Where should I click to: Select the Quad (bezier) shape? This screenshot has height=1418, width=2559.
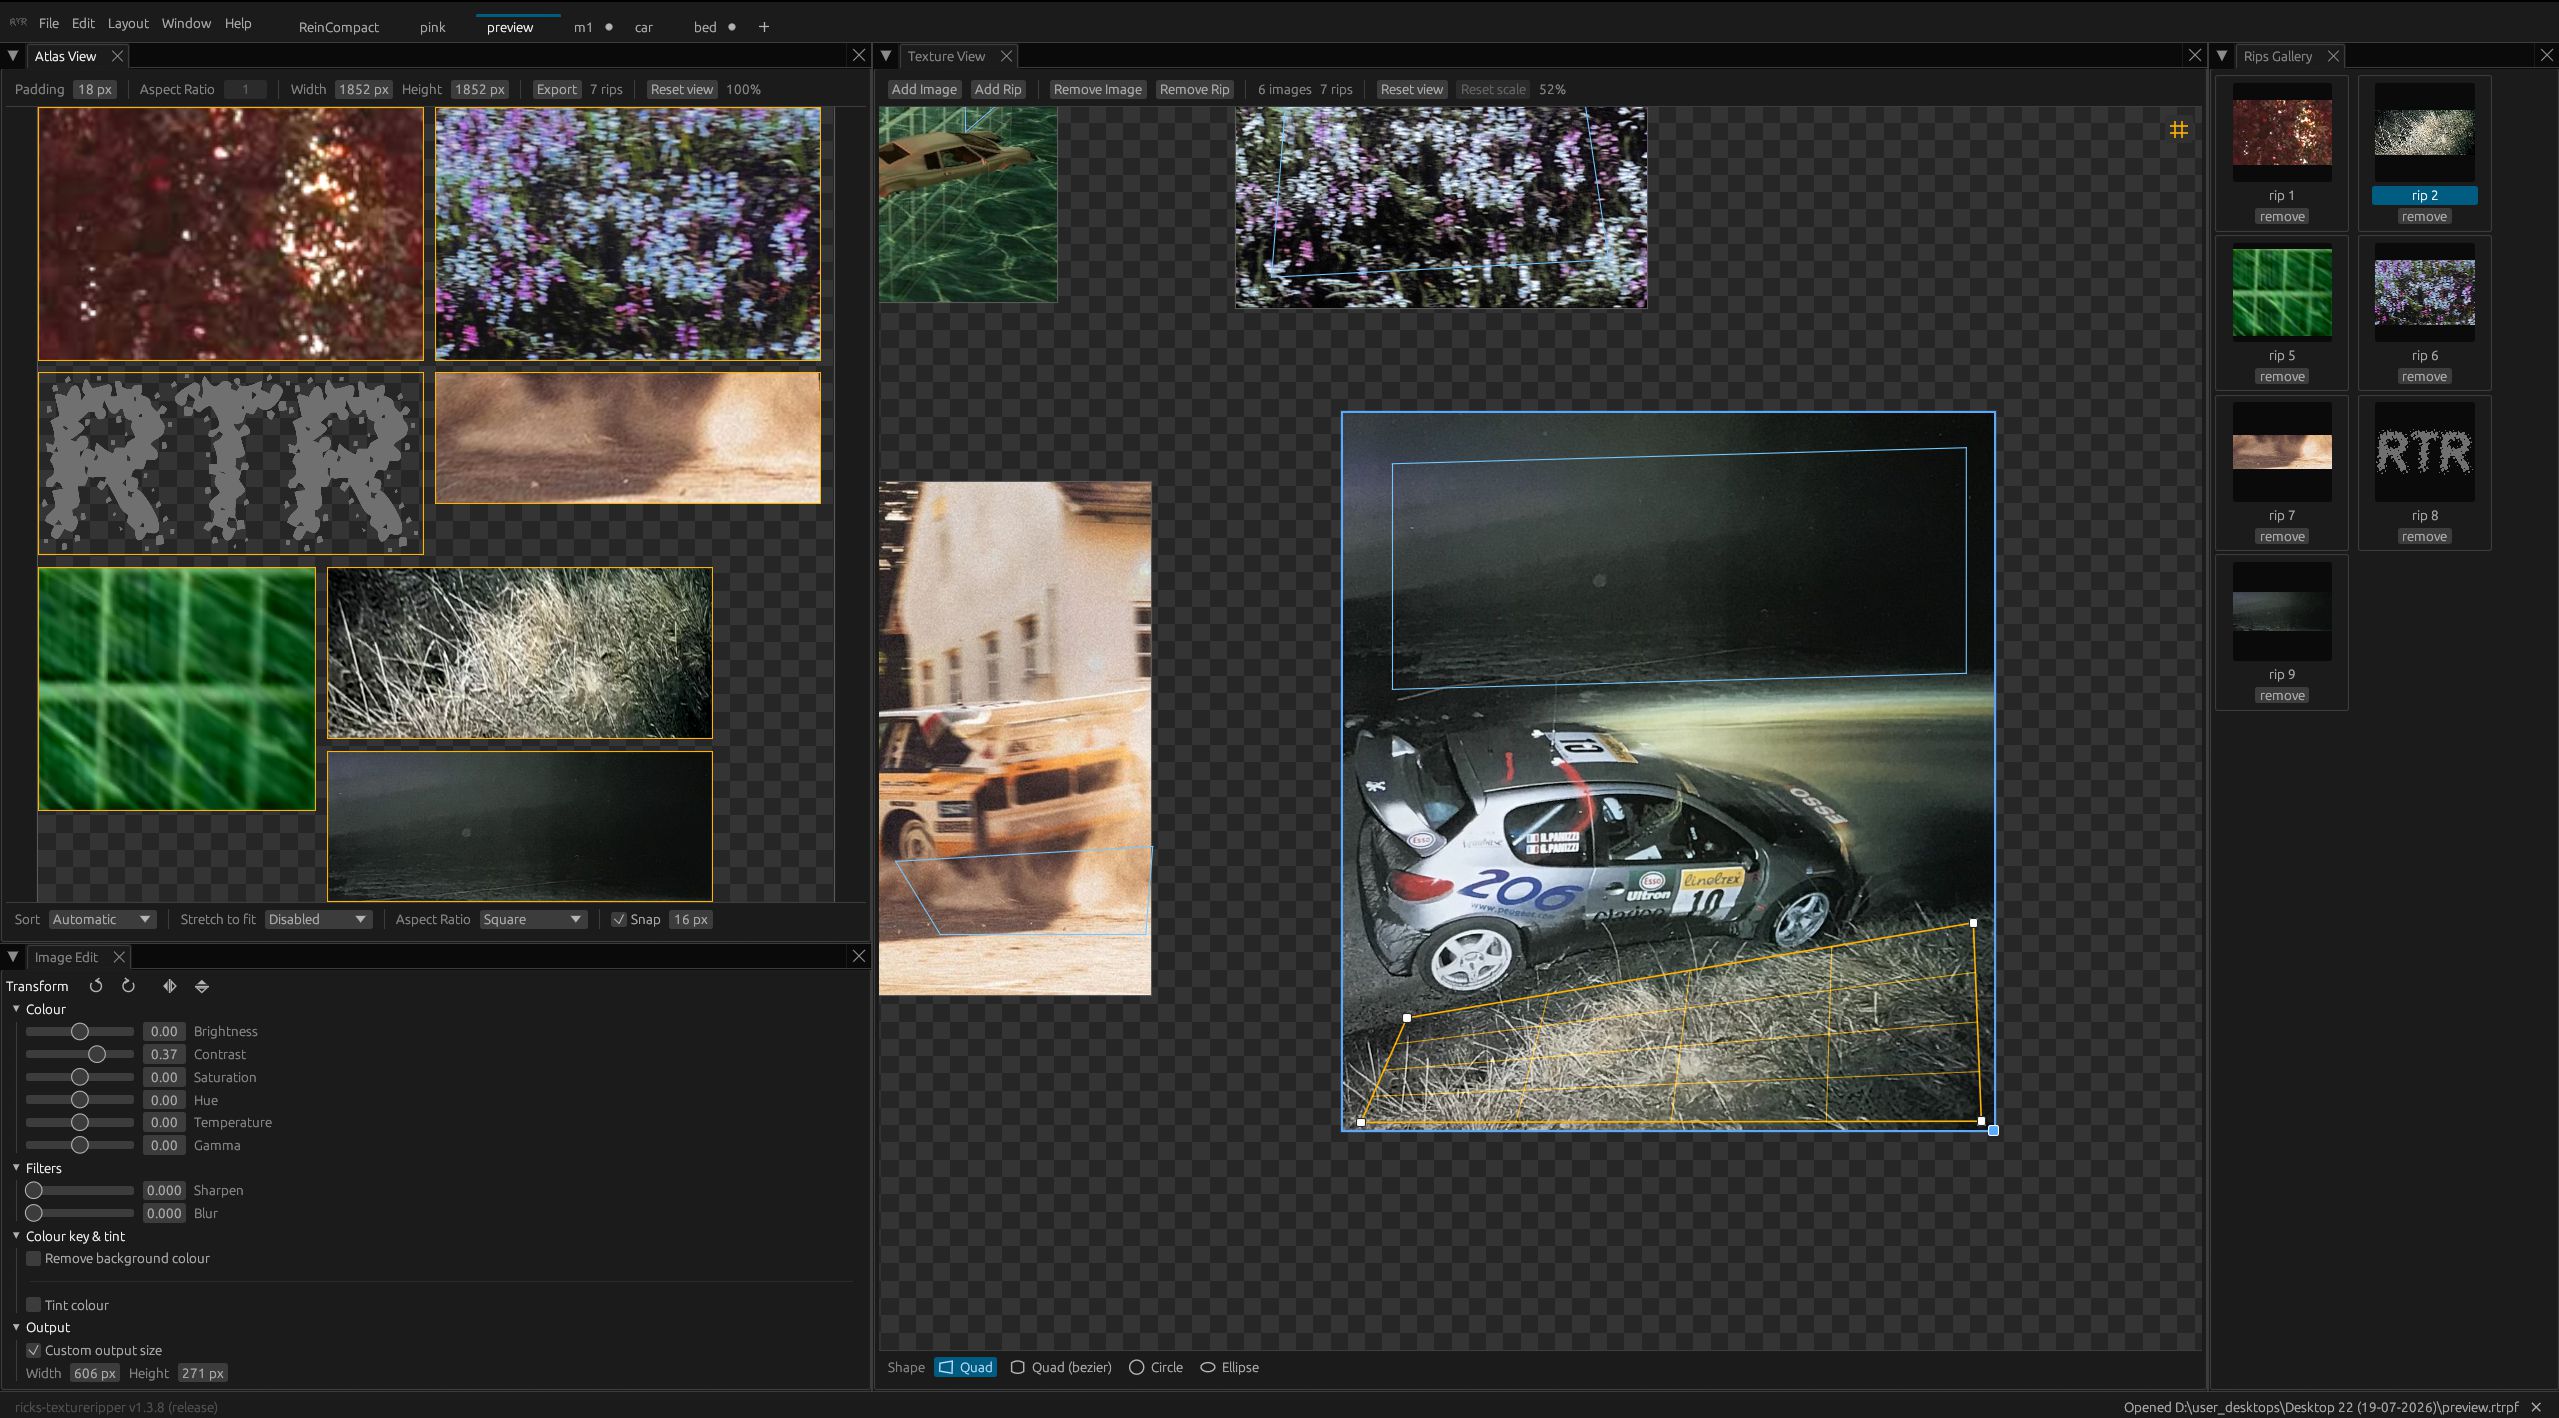click(x=1061, y=1367)
